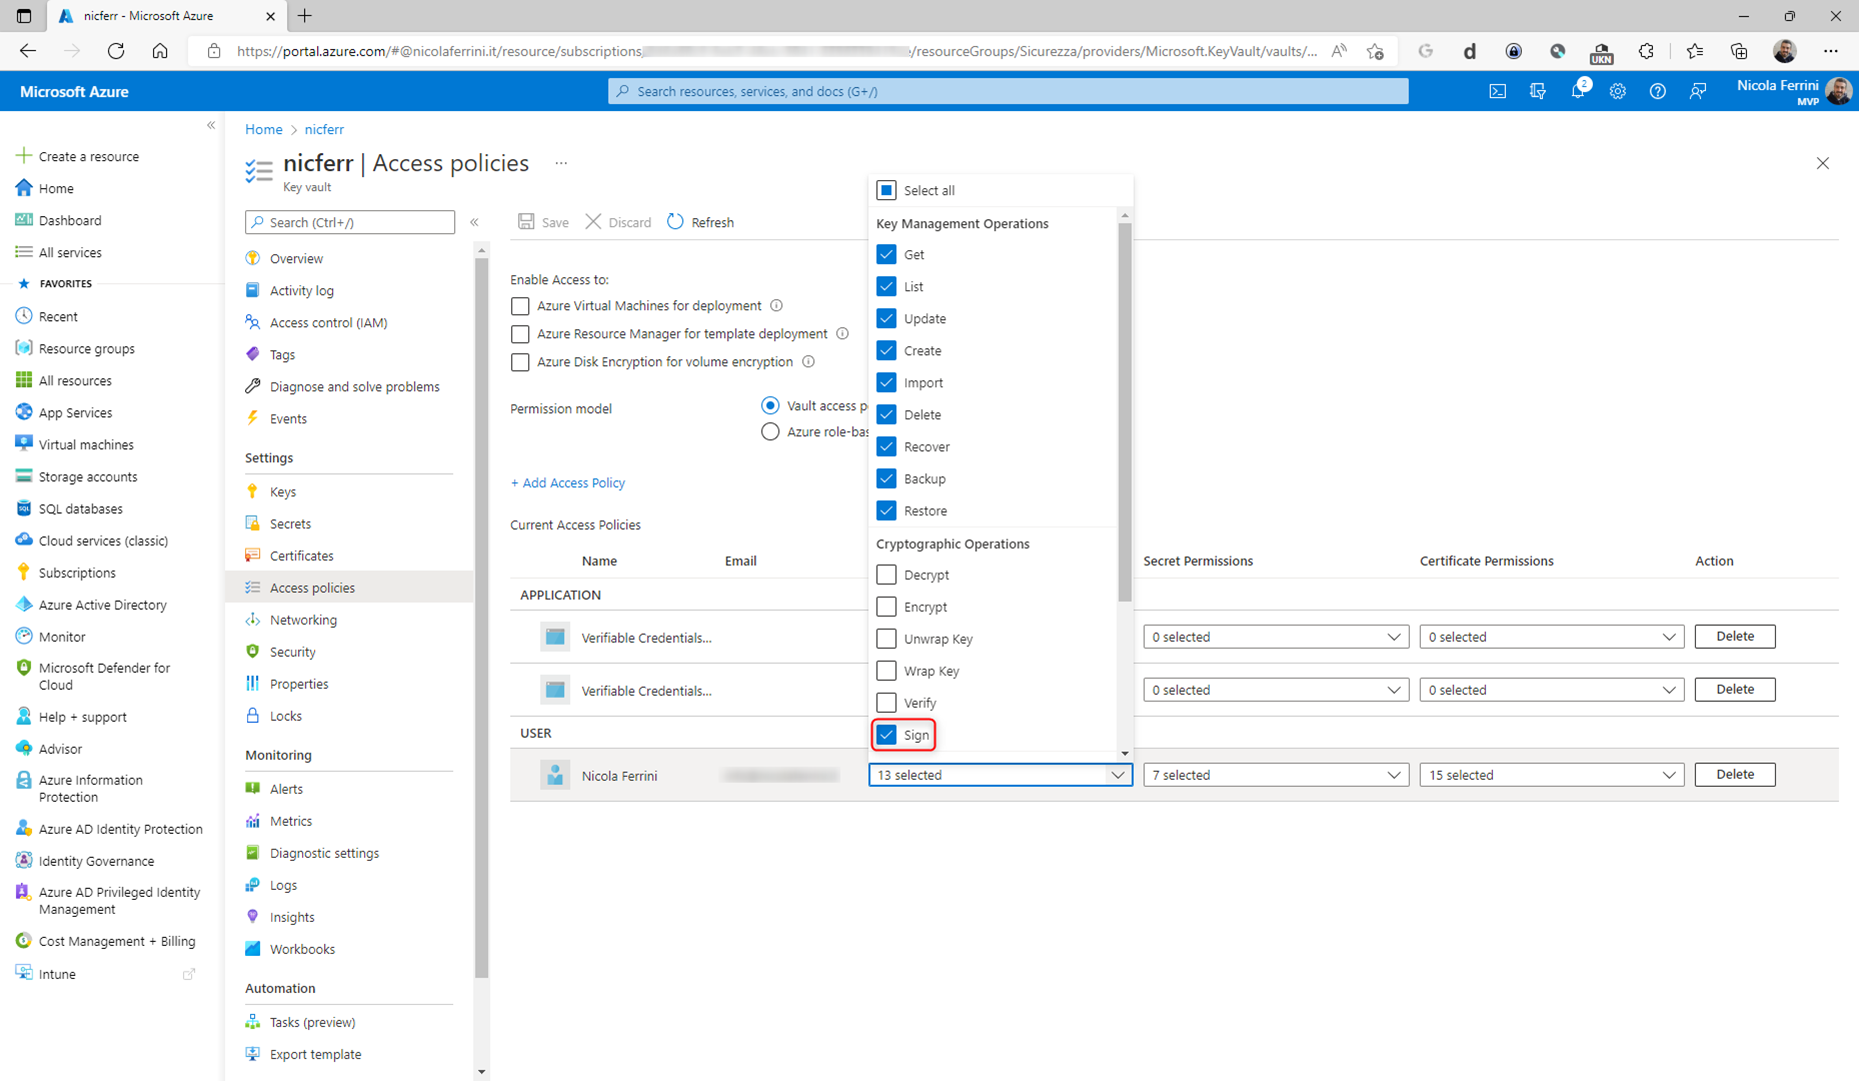Open the notifications bell icon
The height and width of the screenshot is (1081, 1859).
(x=1578, y=91)
